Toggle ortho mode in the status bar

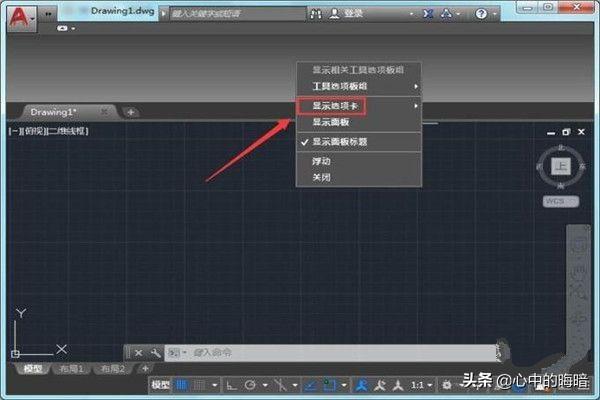[x=231, y=384]
